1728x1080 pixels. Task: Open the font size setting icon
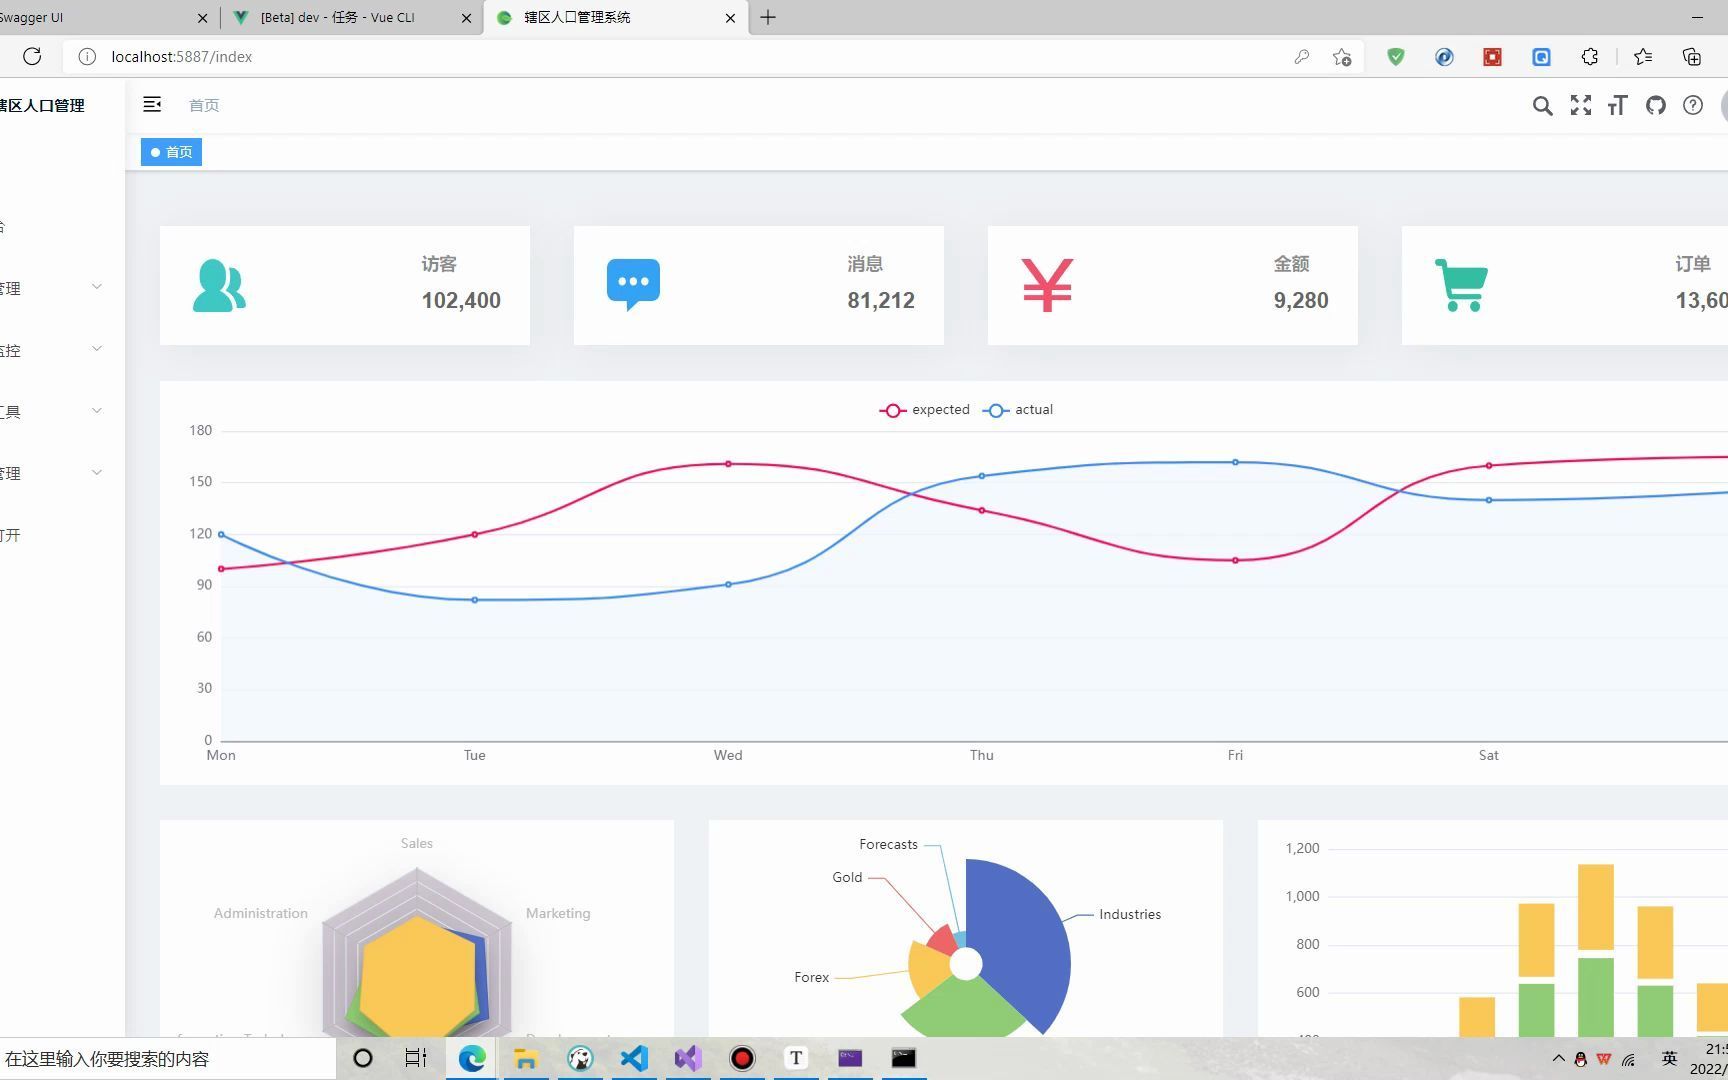1617,105
